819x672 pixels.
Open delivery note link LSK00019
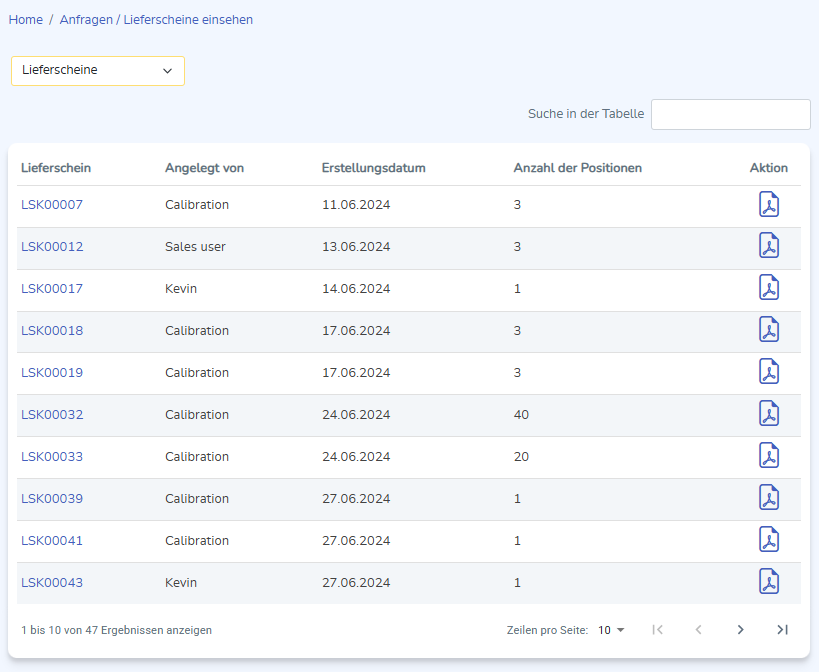52,373
